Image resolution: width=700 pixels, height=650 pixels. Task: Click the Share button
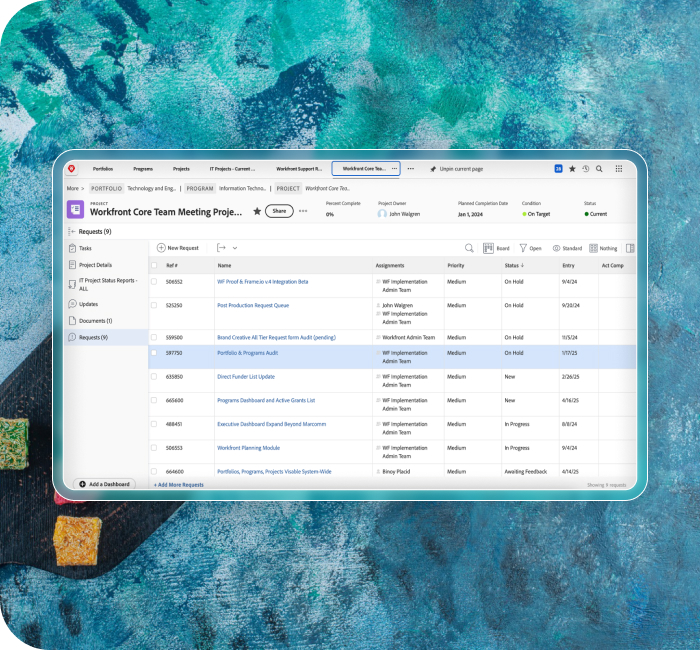tap(279, 211)
